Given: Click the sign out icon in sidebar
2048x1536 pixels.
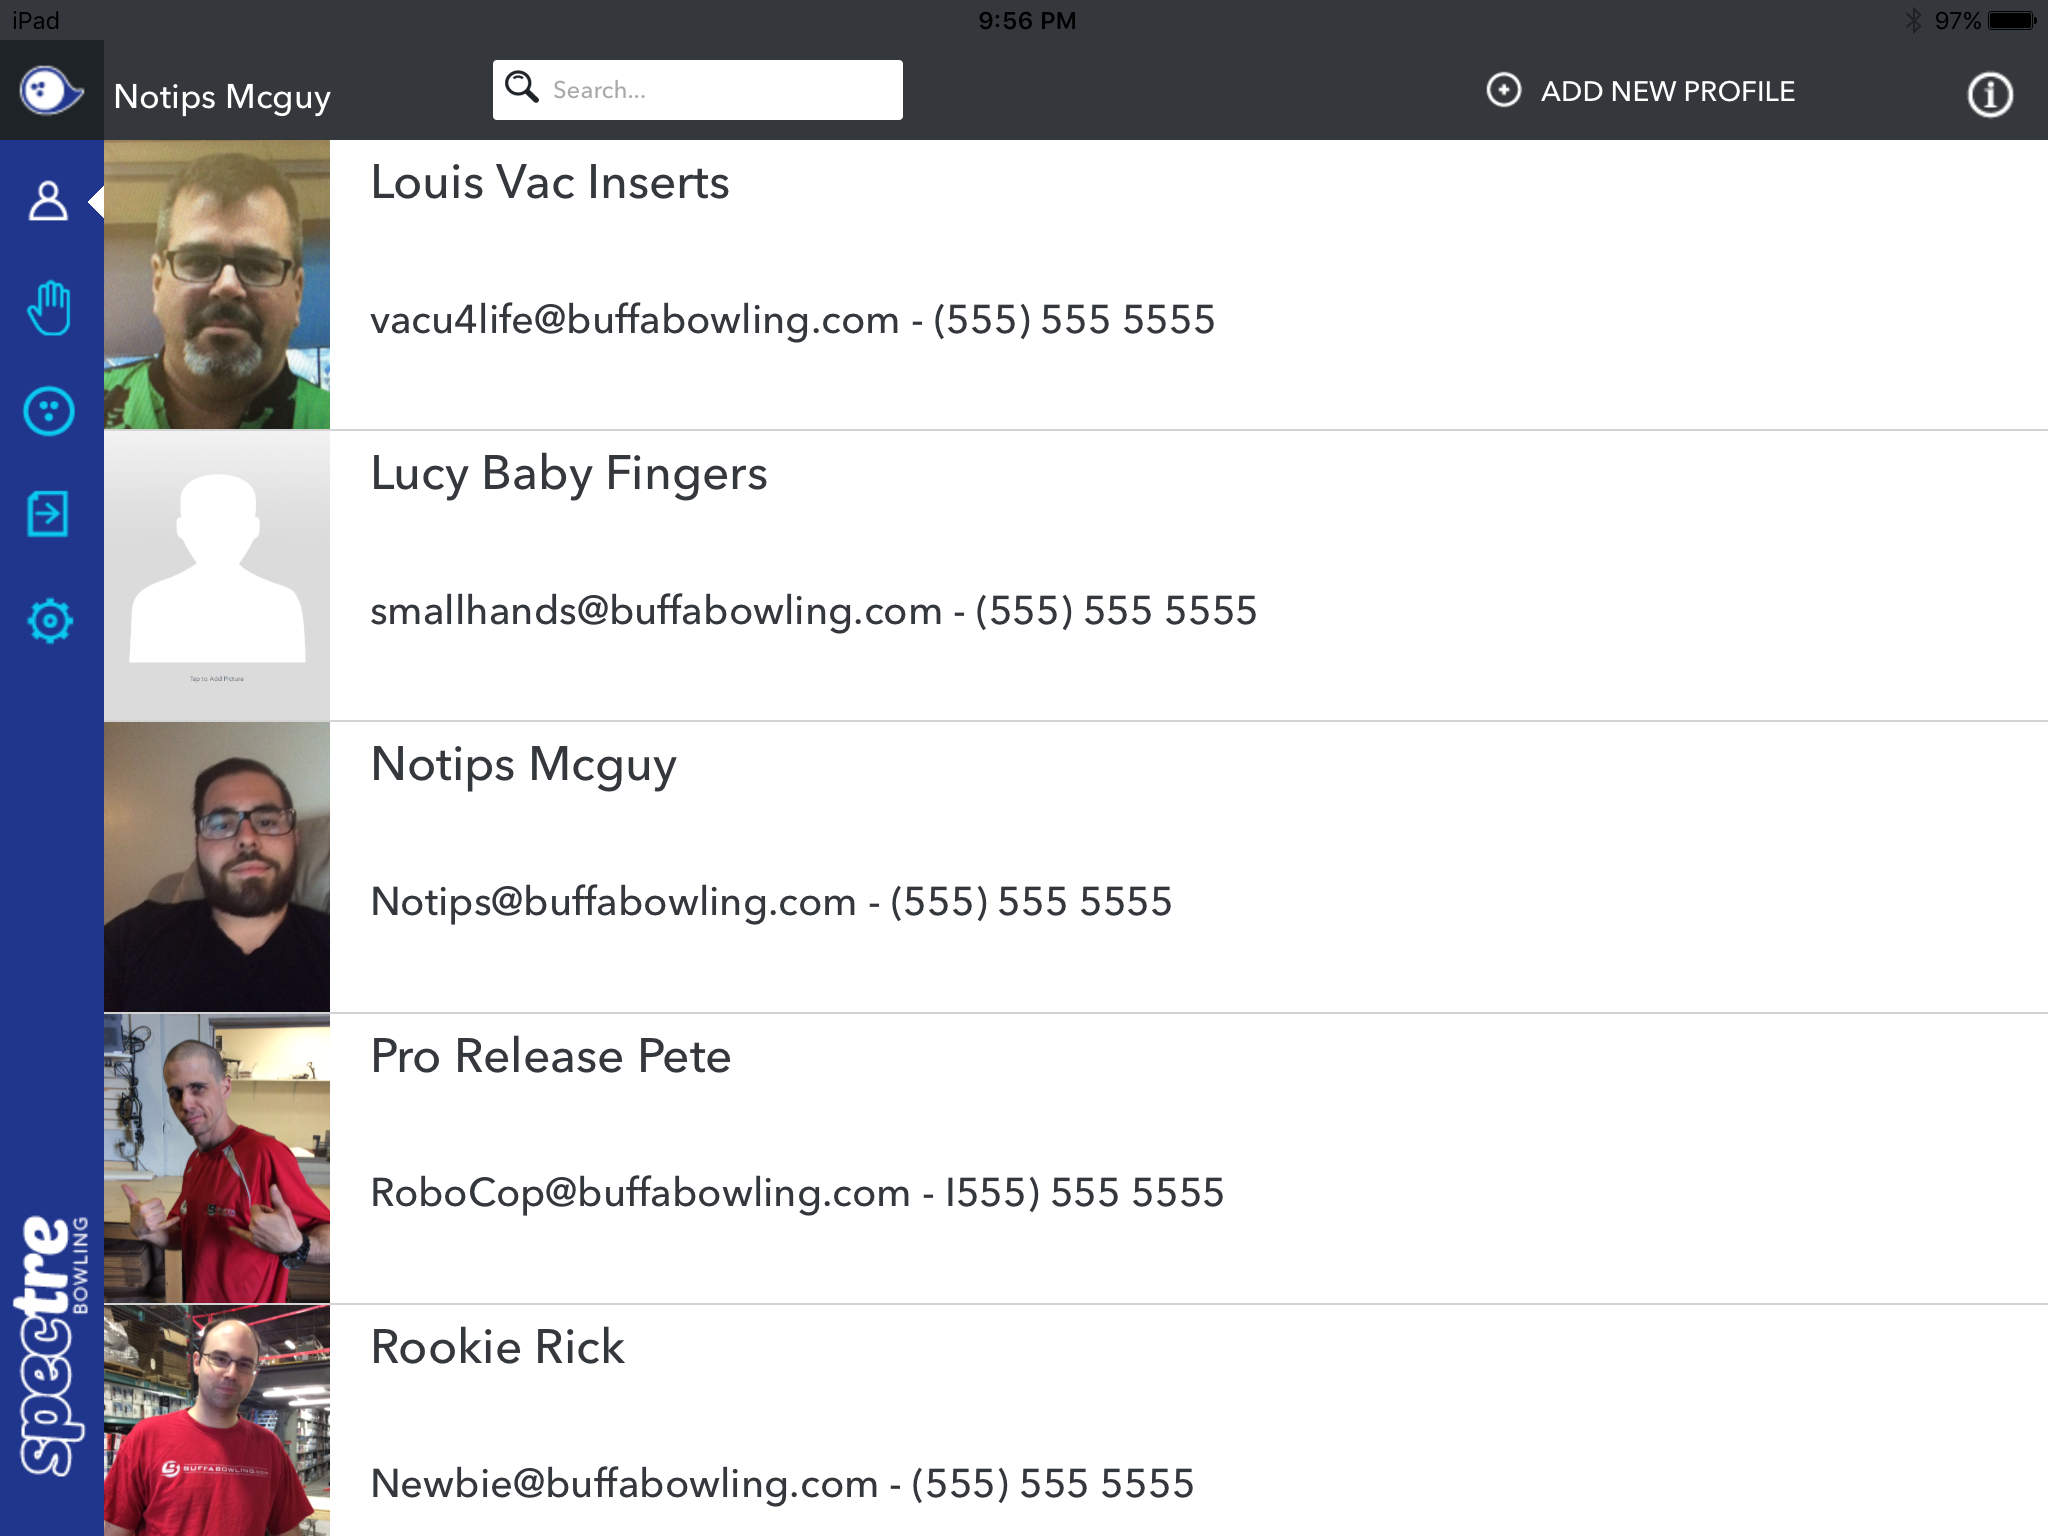Looking at the screenshot, I should 50,514.
